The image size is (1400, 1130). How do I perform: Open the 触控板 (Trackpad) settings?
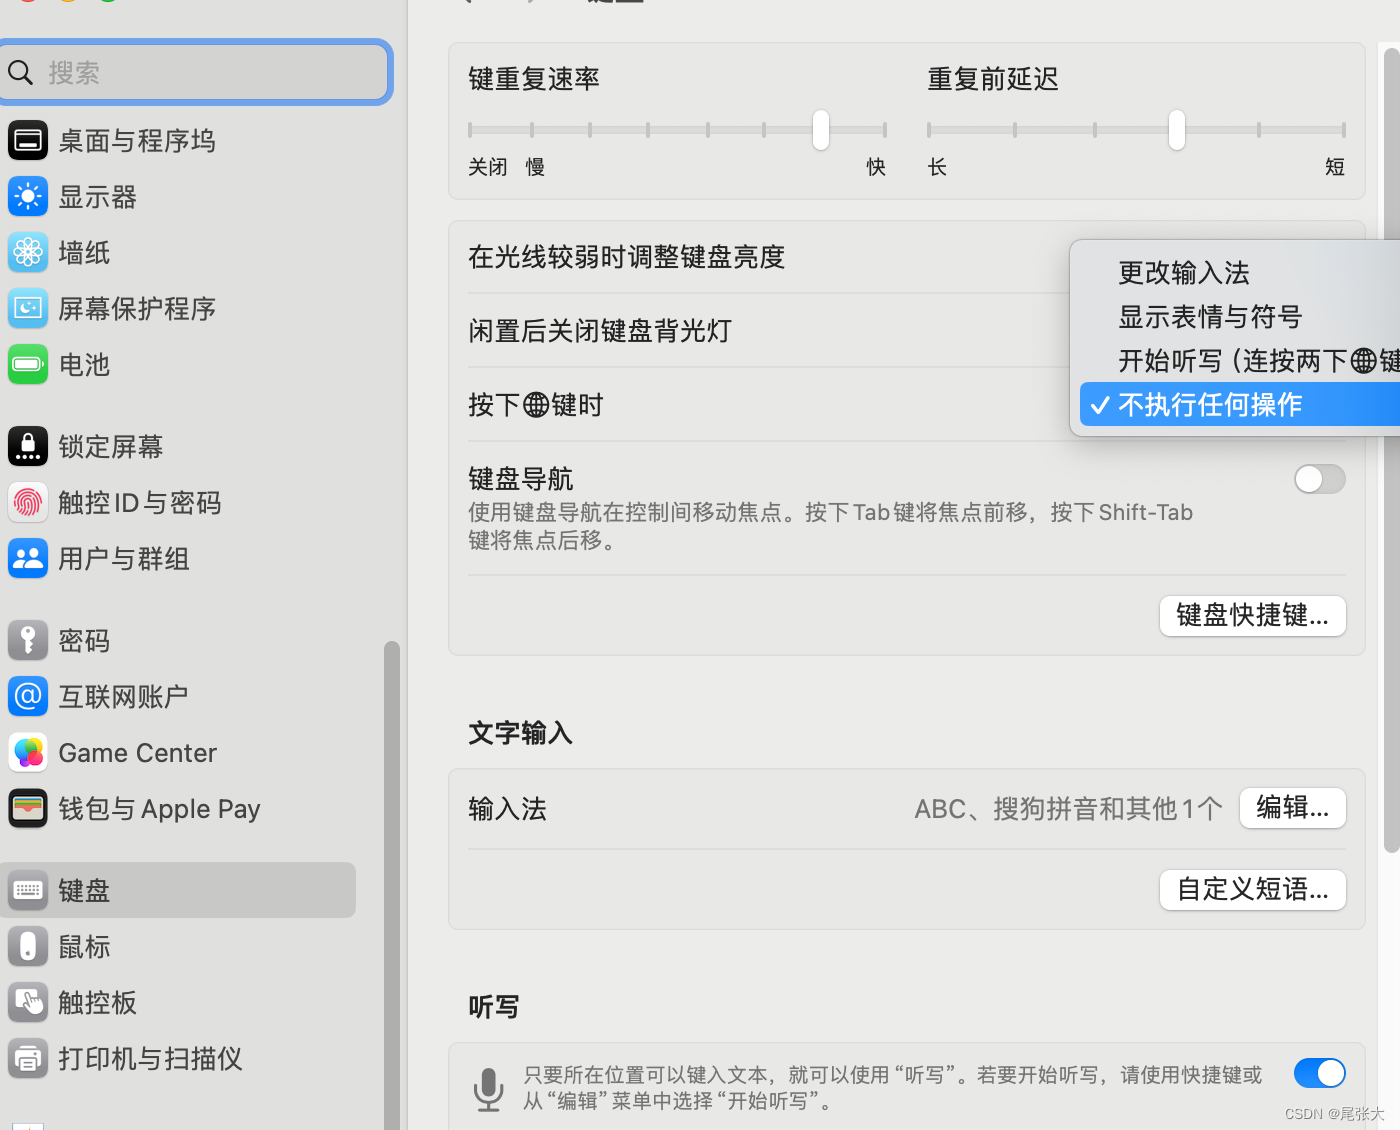click(96, 1002)
